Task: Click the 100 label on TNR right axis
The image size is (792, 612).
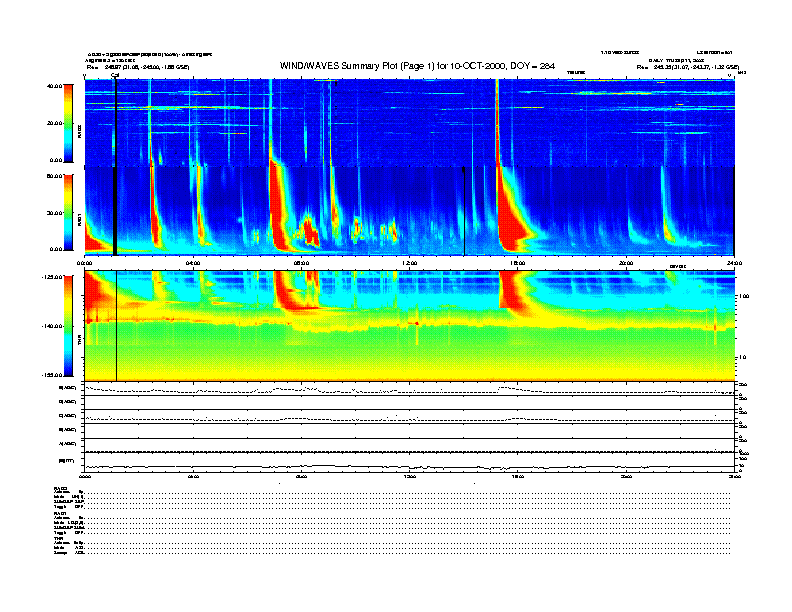Action: point(744,296)
